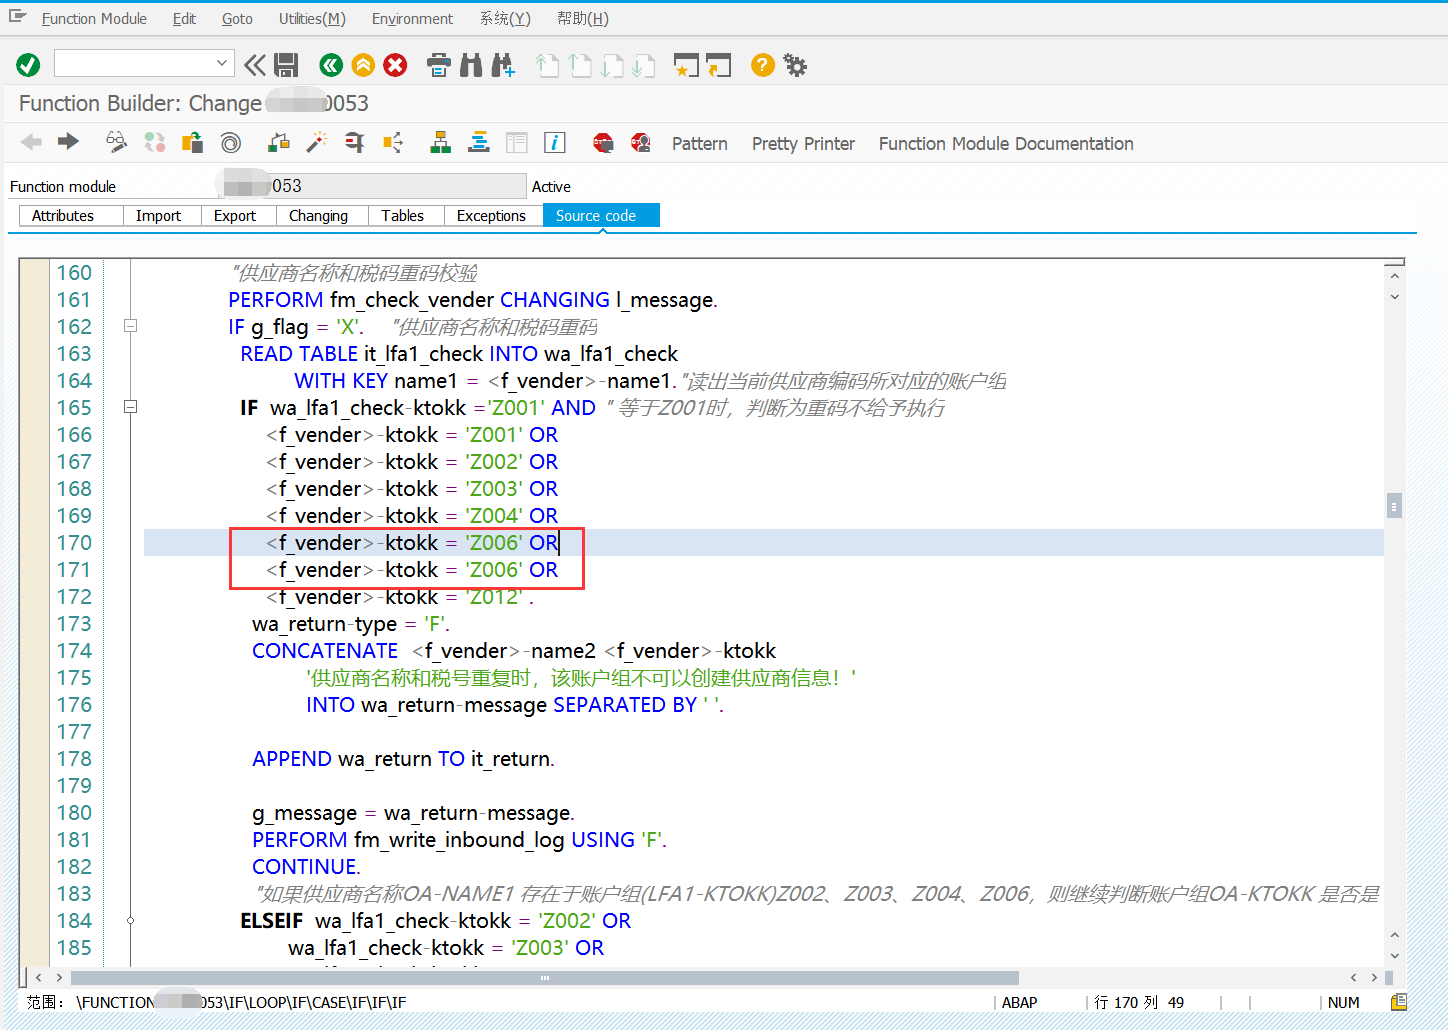This screenshot has width=1448, height=1030.
Task: Click the NUM indicator in status bar
Action: tap(1343, 1002)
